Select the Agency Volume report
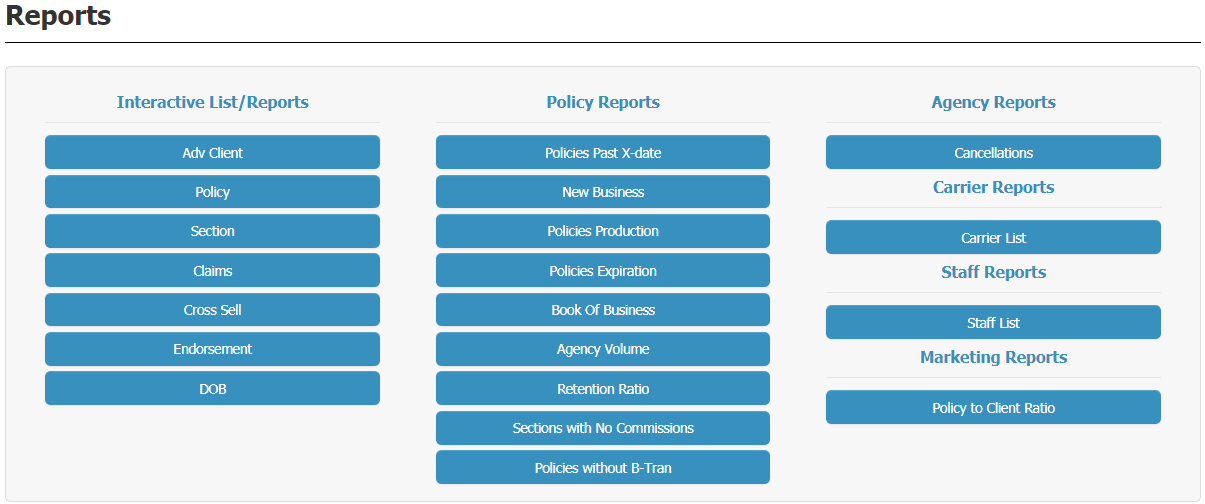 (x=603, y=349)
